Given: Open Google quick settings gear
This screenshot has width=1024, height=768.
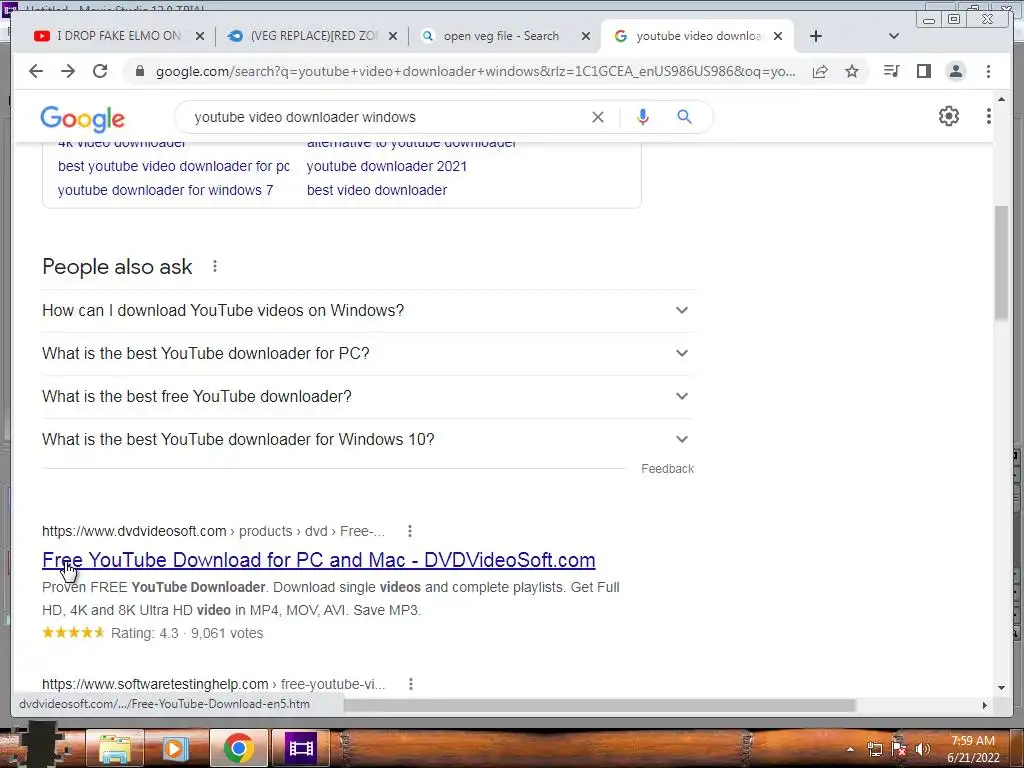Looking at the screenshot, I should [948, 116].
